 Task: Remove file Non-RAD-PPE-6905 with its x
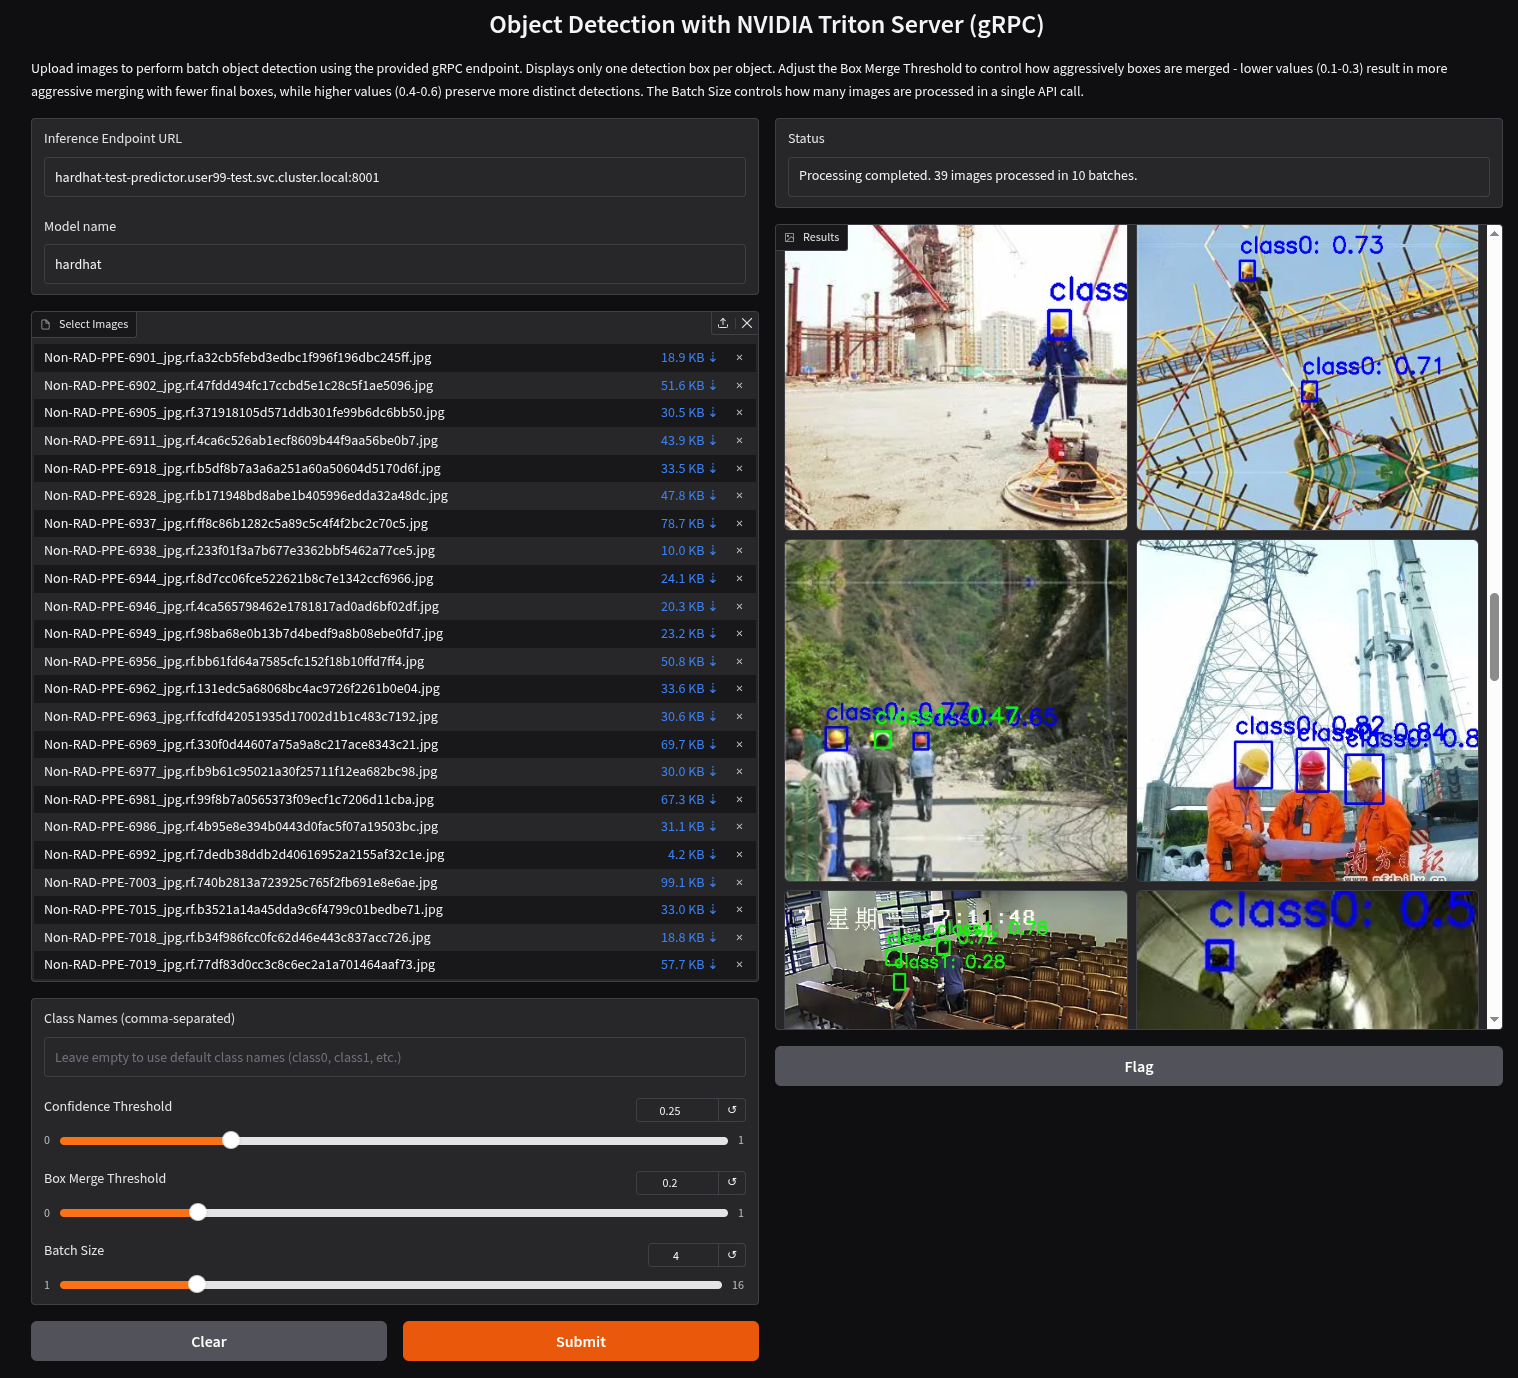[739, 412]
